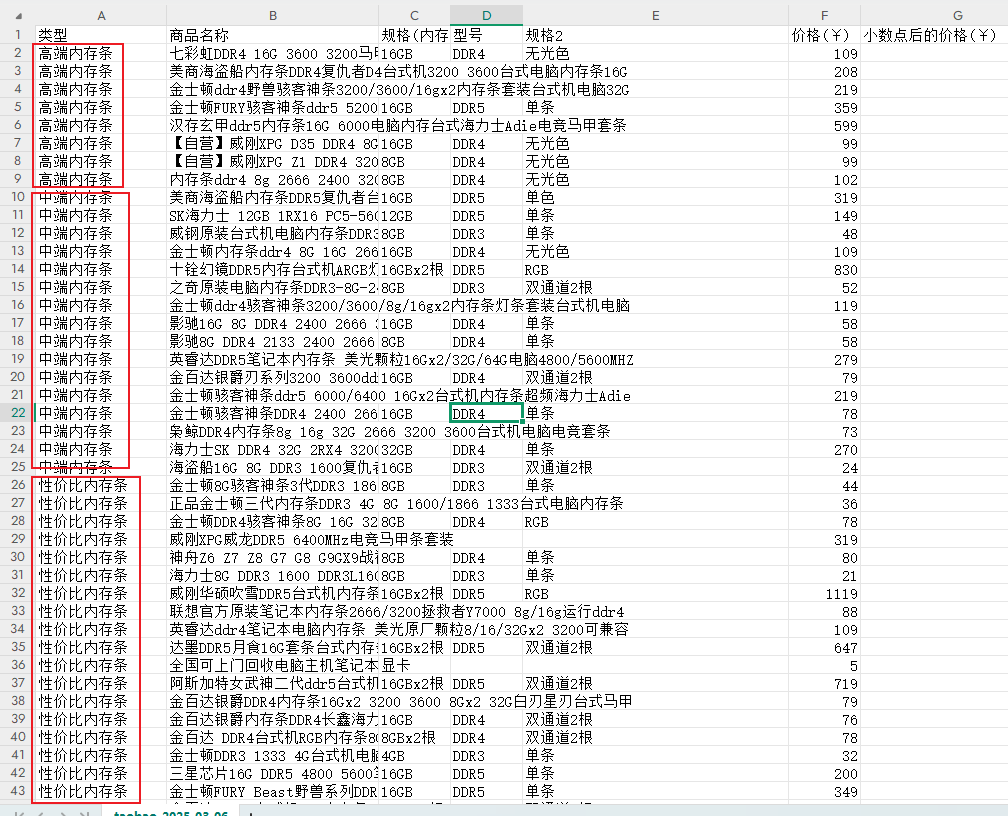Select the 高端内存条 cell in row 2
The height and width of the screenshot is (816, 1008).
[x=101, y=53]
